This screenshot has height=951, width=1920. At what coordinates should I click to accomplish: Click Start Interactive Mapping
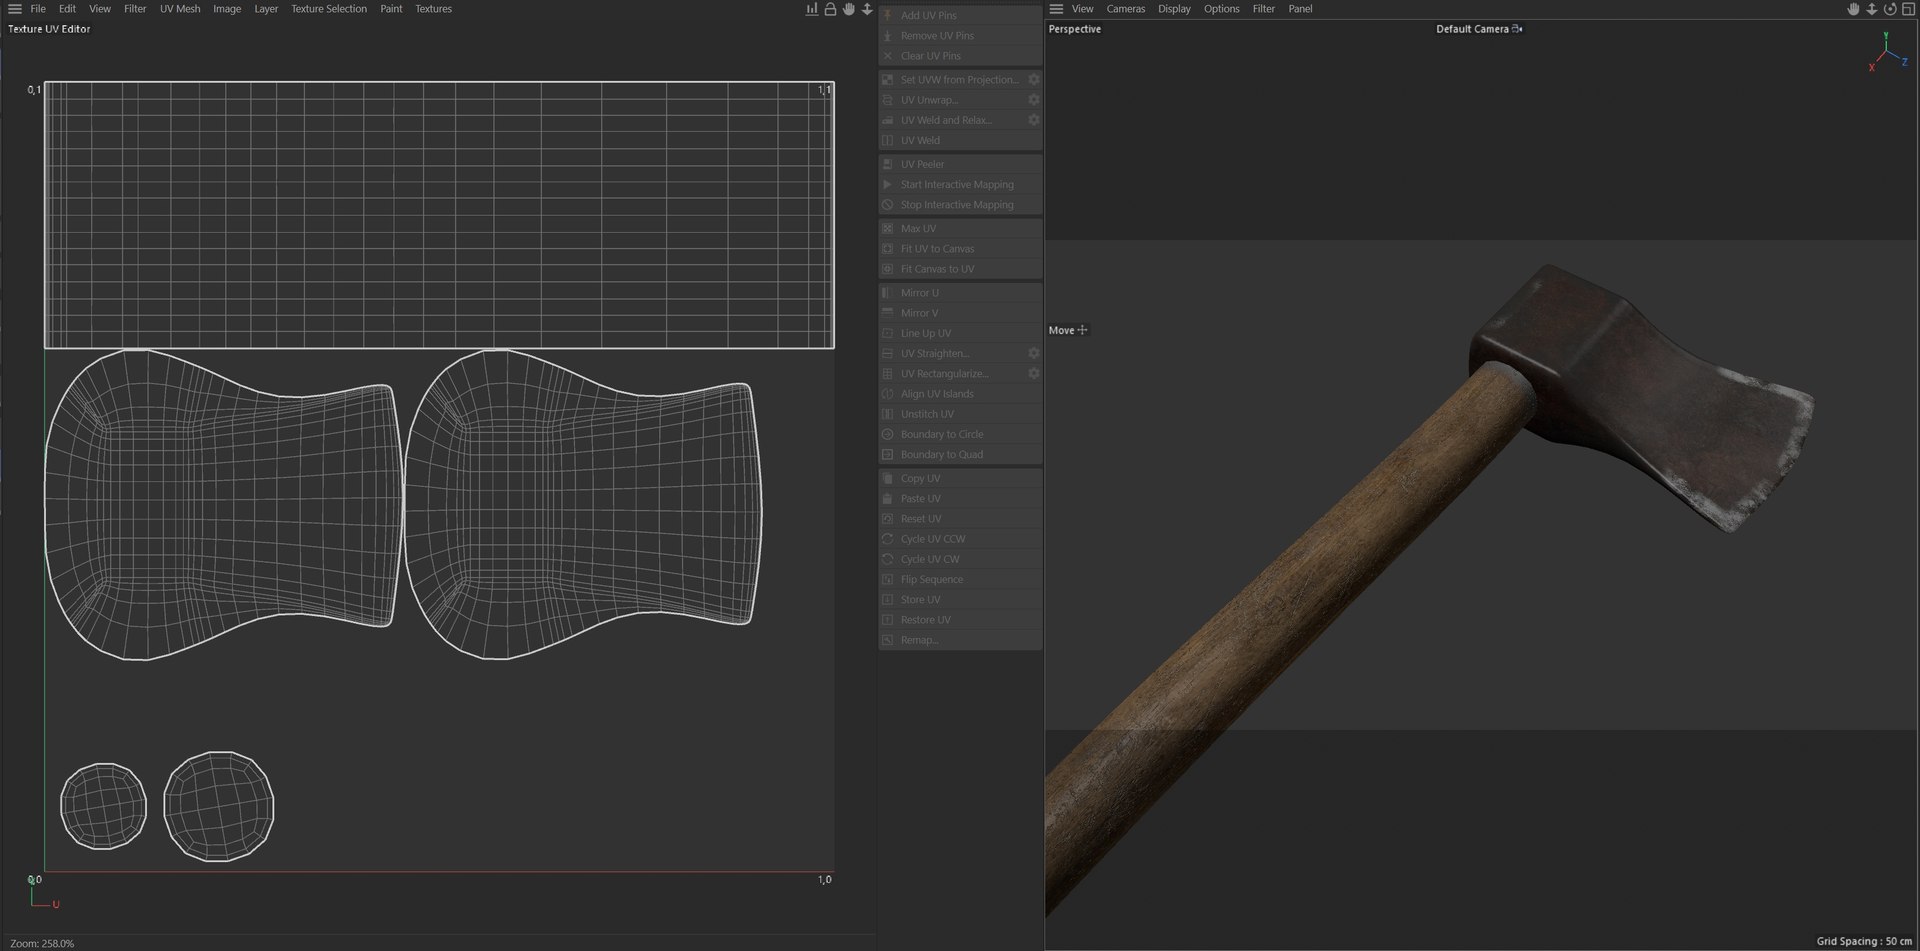[960, 184]
